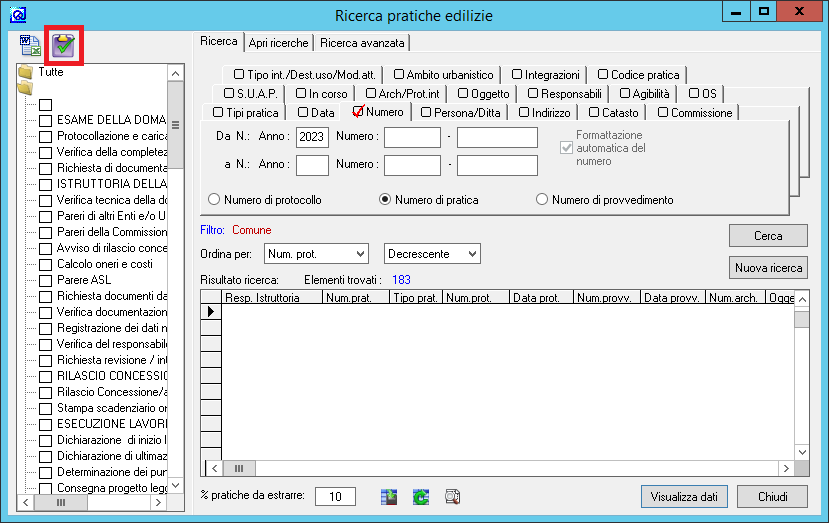Open the Apri ricerche tab

point(278,43)
